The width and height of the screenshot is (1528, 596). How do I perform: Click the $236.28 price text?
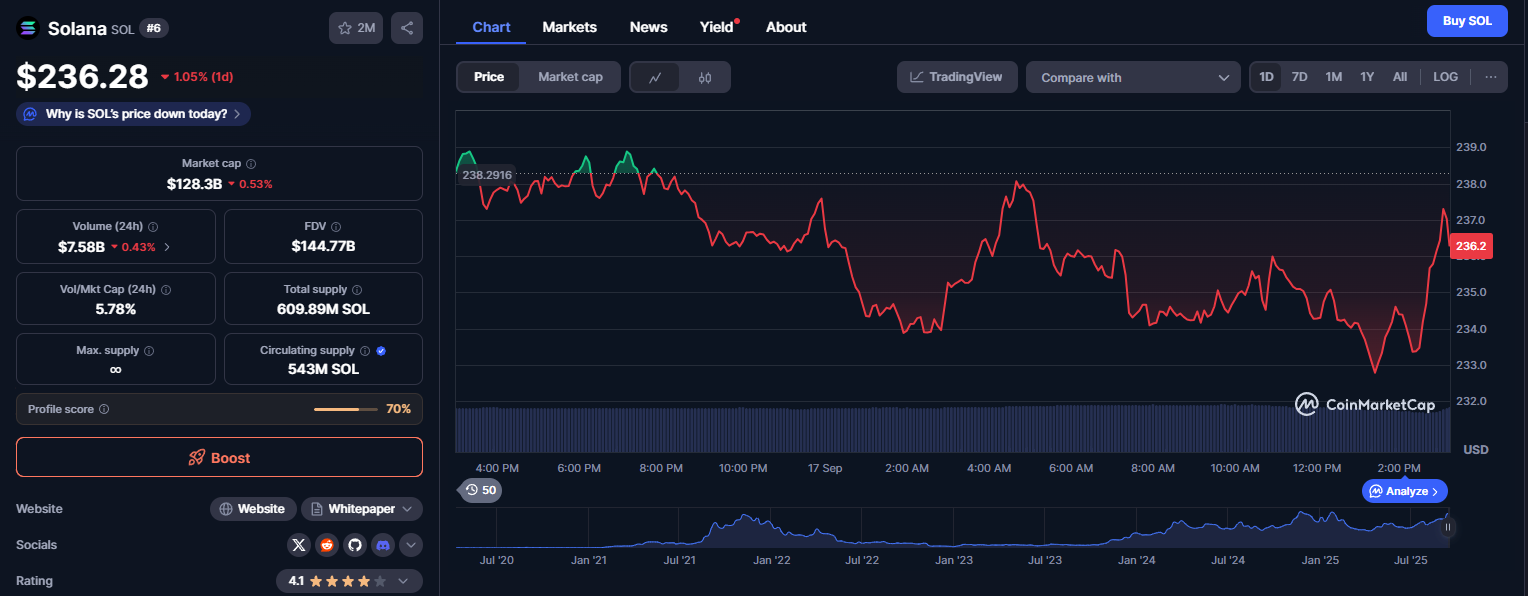(82, 76)
